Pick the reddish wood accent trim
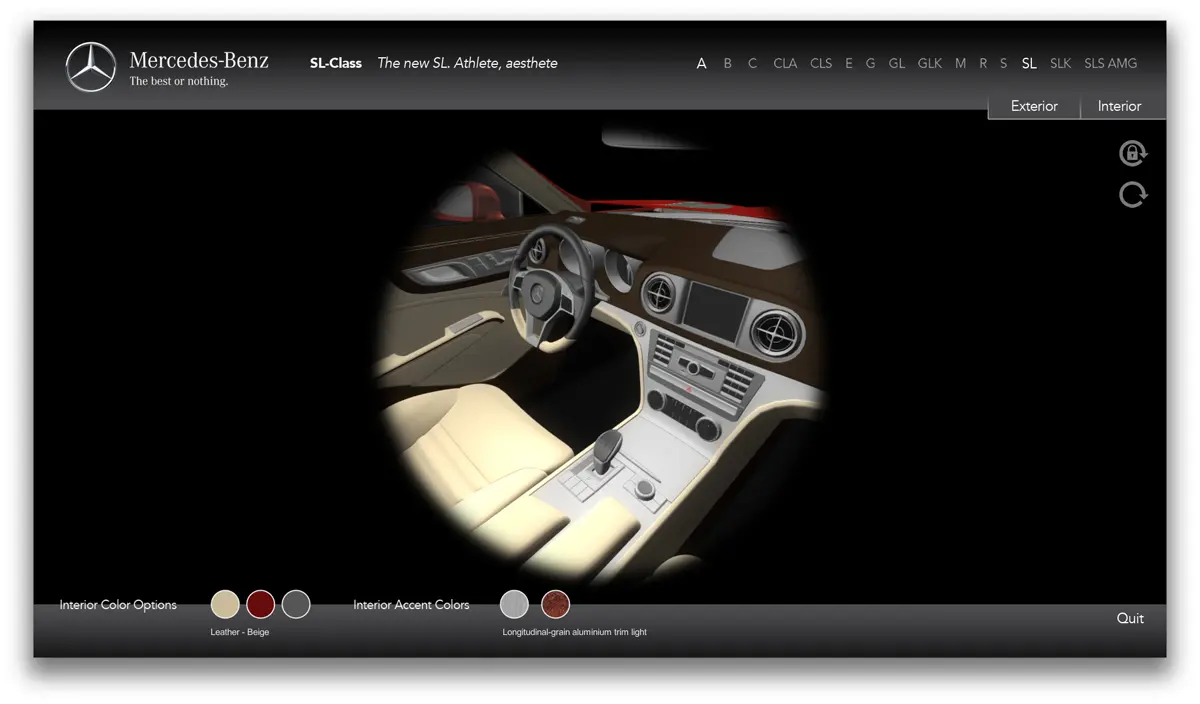 555,604
